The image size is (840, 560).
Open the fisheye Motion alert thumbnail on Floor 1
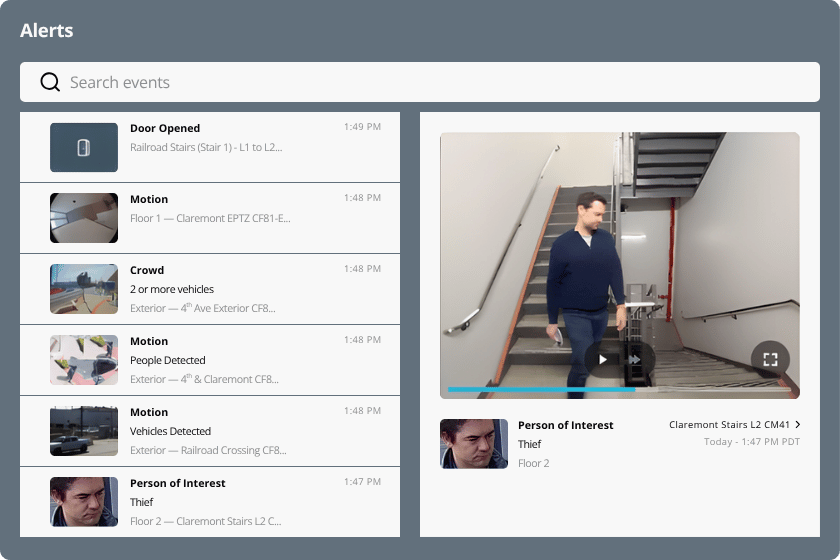pyautogui.click(x=84, y=218)
